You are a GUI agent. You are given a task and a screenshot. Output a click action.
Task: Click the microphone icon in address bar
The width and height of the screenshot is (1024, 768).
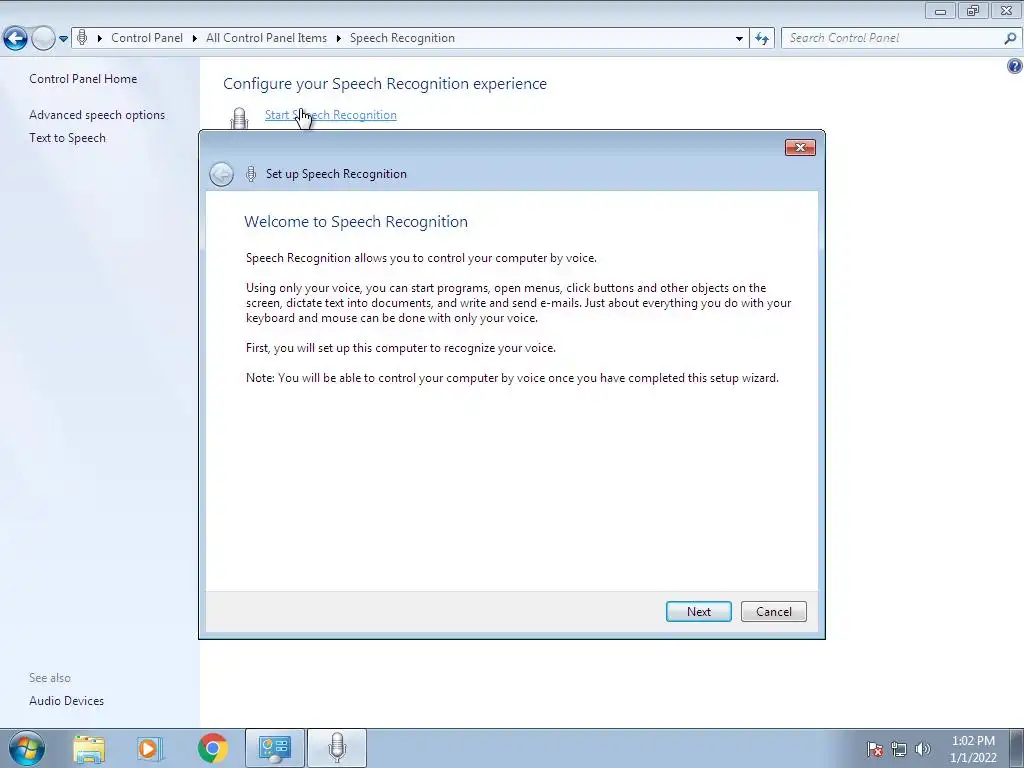82,38
